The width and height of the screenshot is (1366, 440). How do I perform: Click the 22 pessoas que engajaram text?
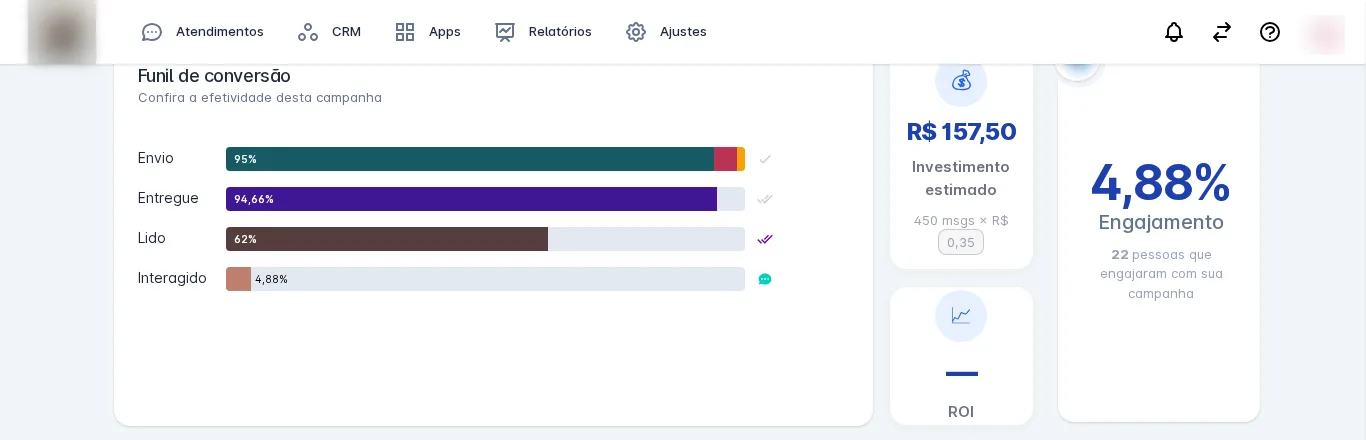[1161, 274]
